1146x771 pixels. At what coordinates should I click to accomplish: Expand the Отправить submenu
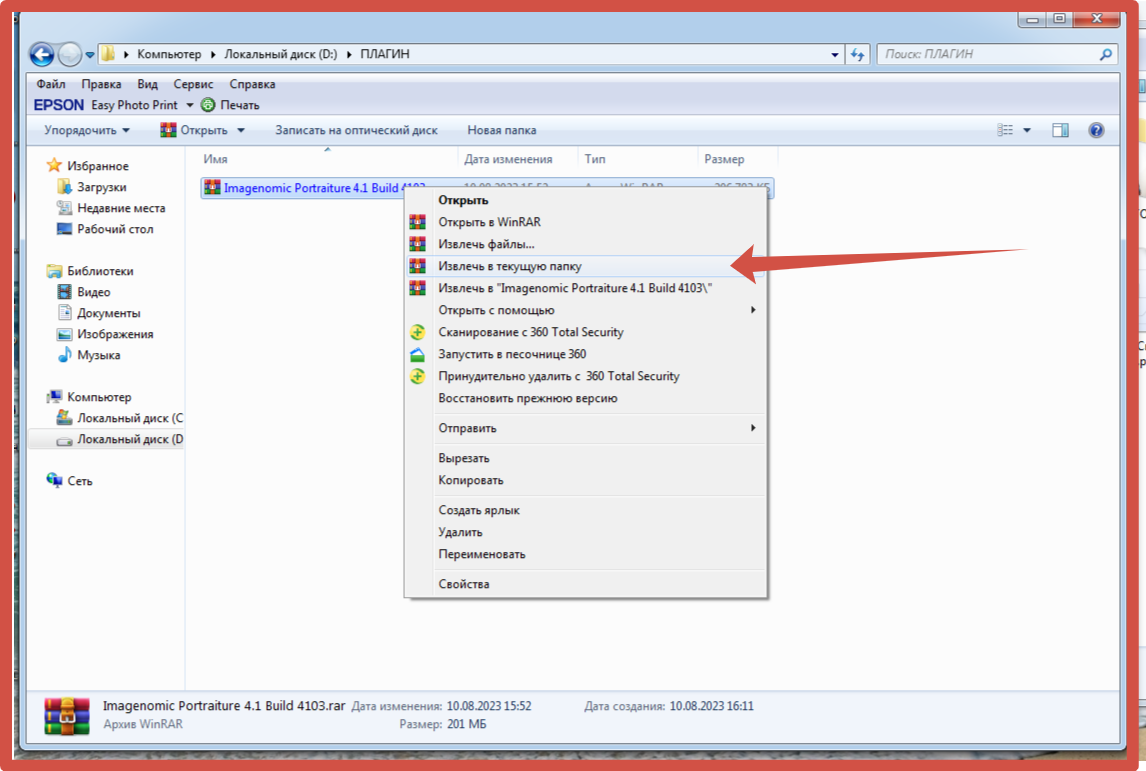(585, 428)
